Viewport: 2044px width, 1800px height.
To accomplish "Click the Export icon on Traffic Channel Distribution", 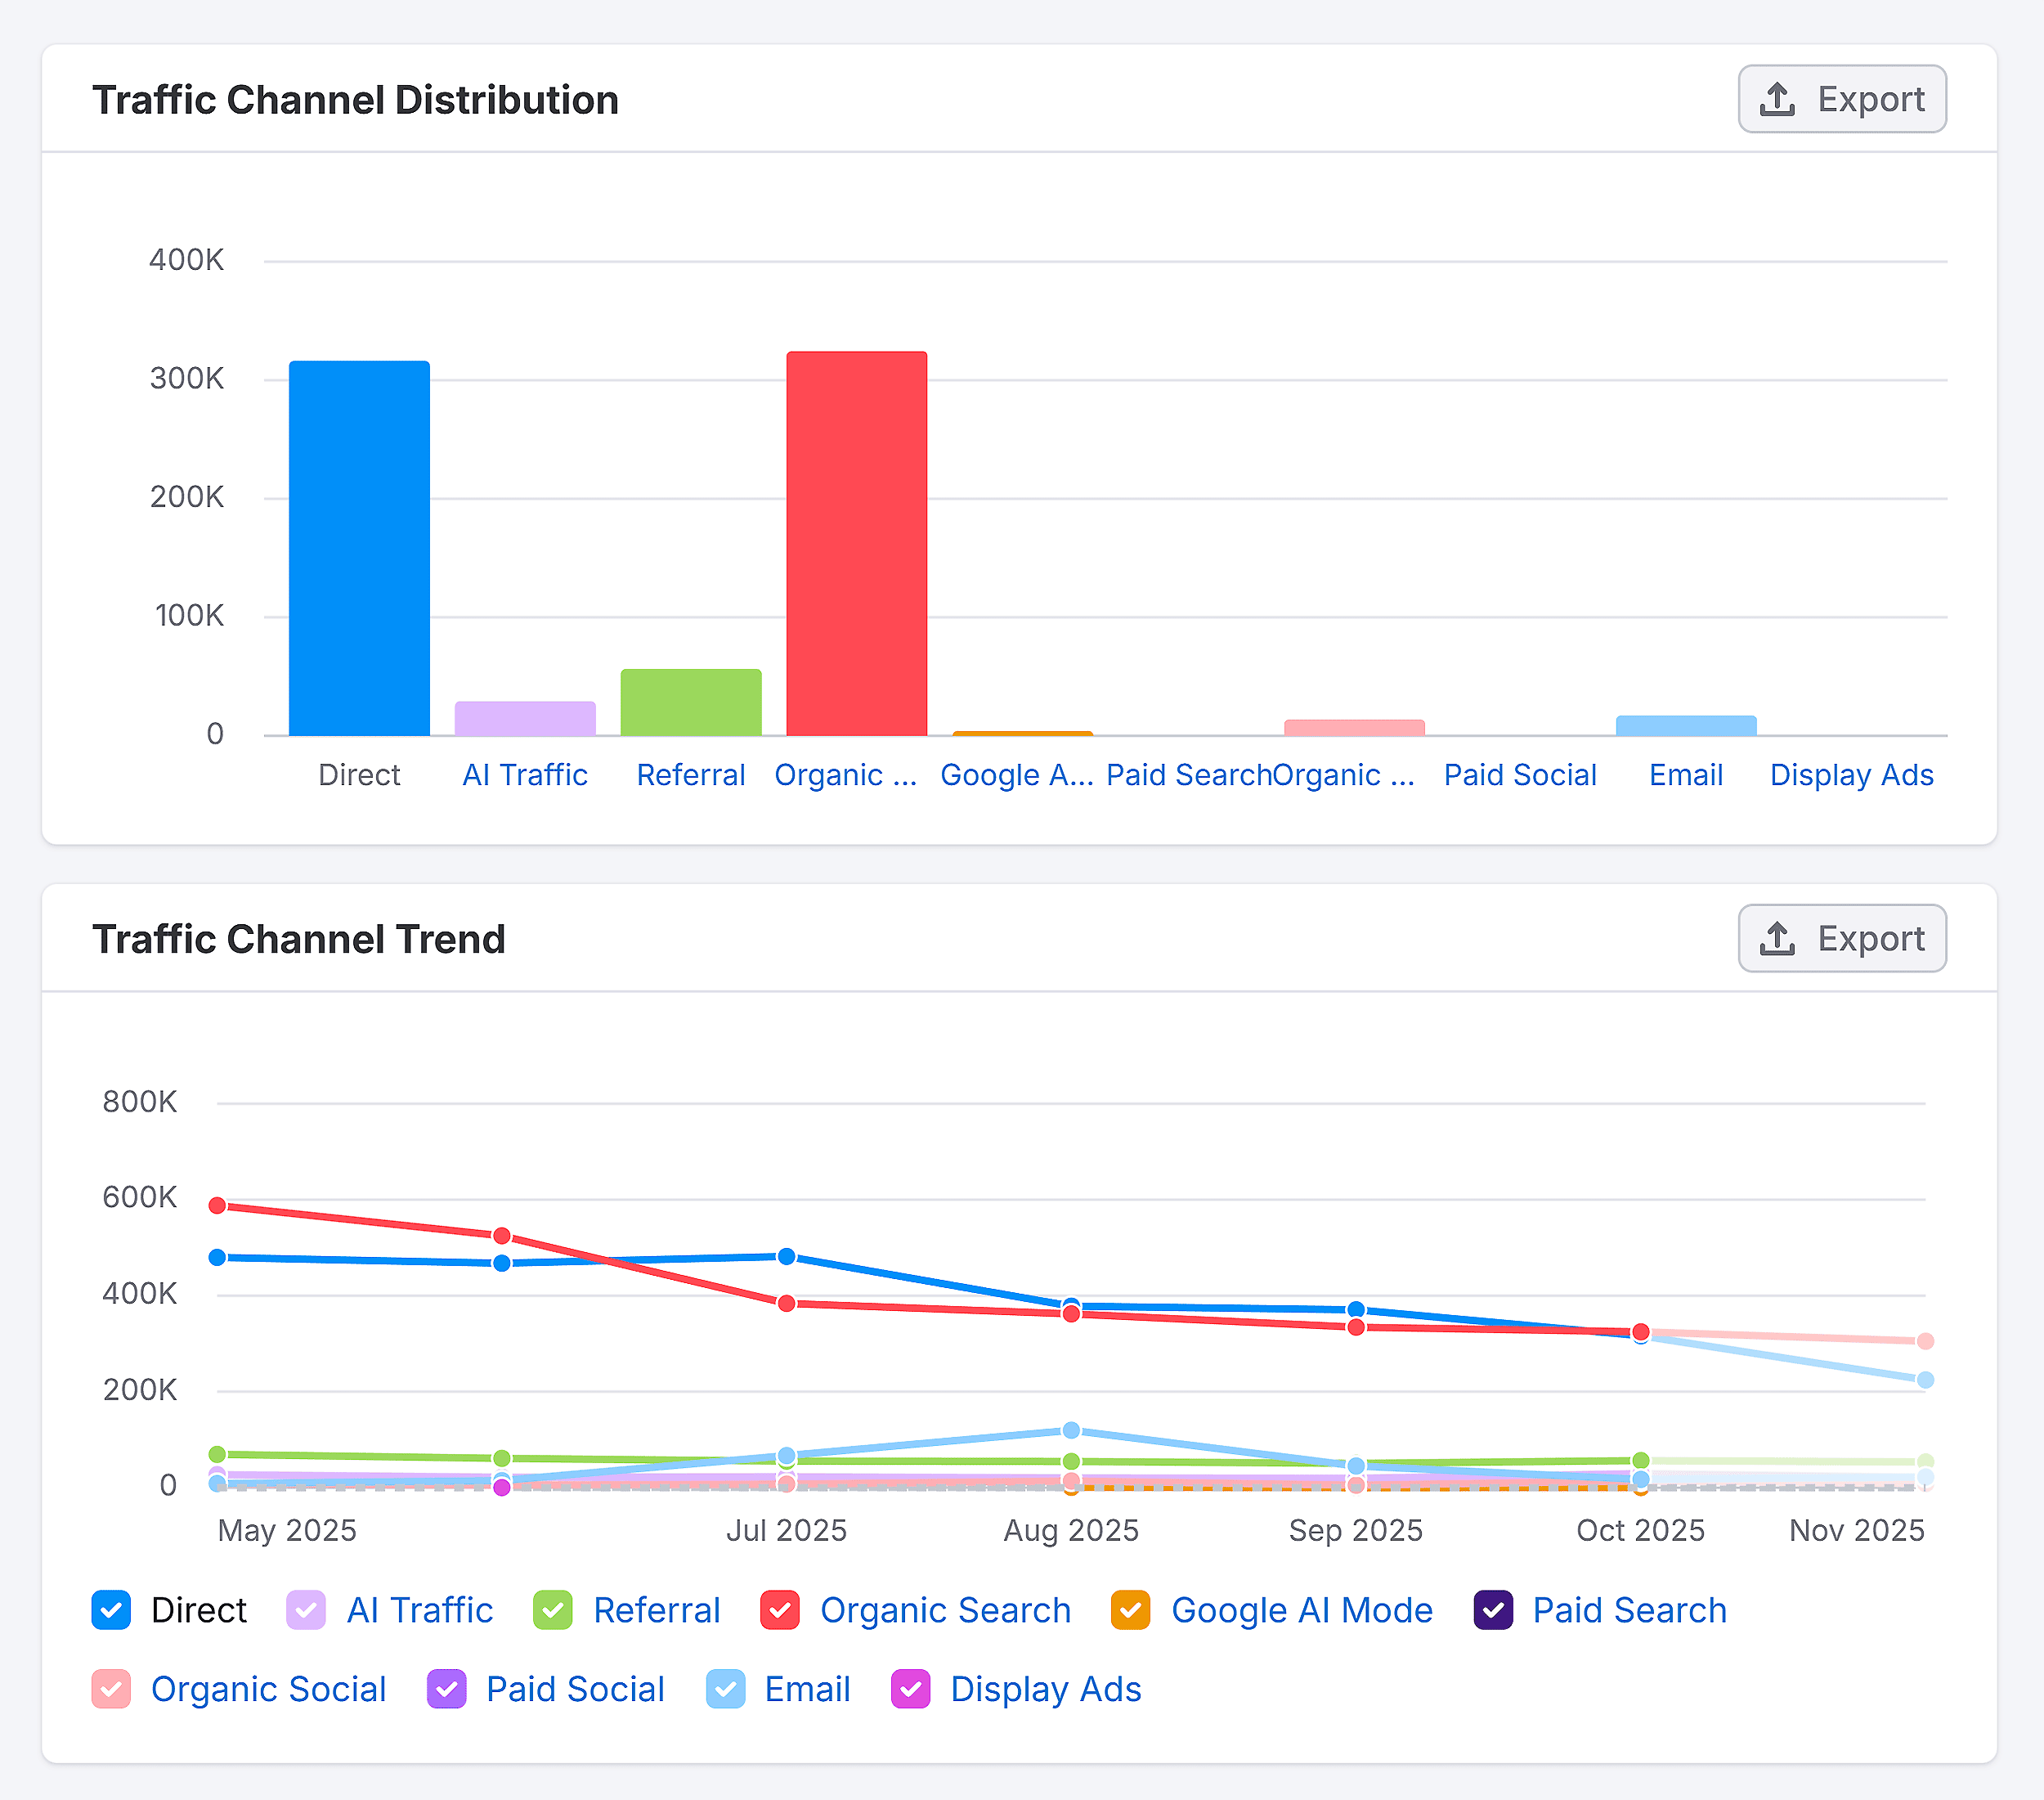I will (x=1777, y=98).
